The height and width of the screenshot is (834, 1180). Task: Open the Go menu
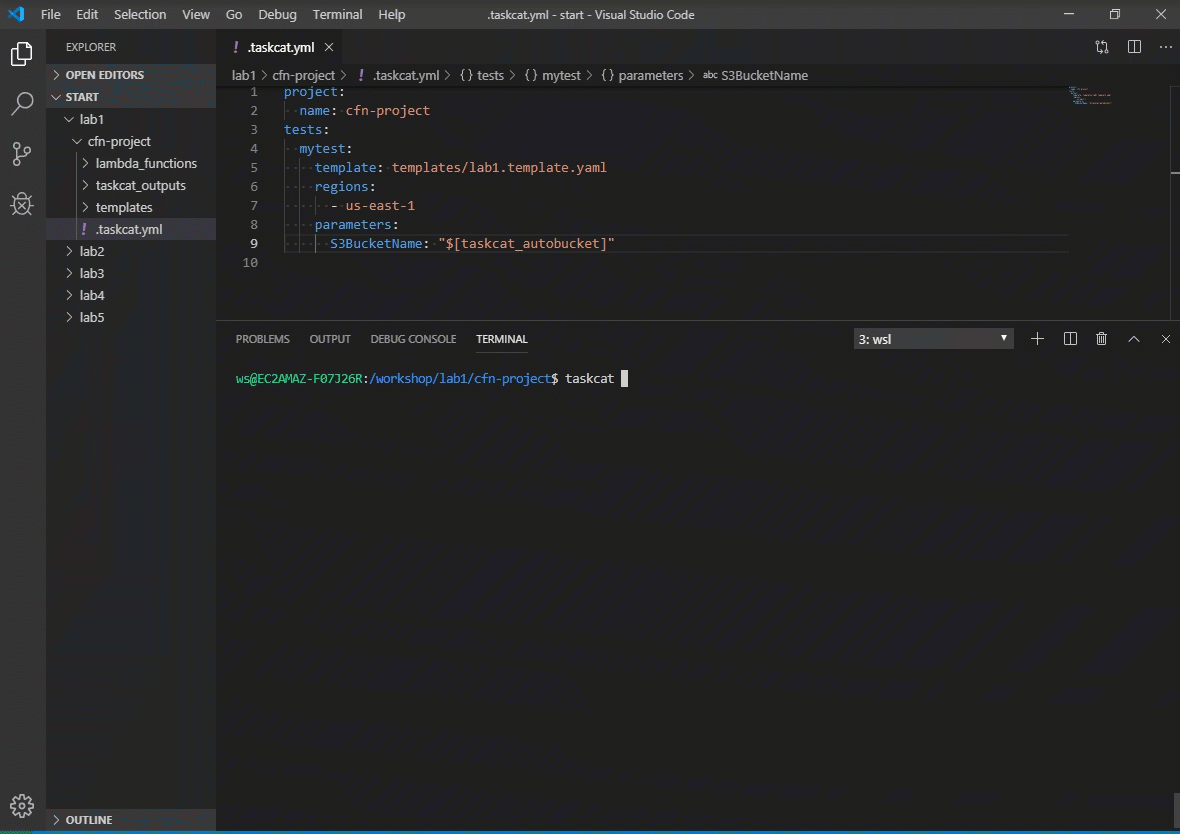234,14
